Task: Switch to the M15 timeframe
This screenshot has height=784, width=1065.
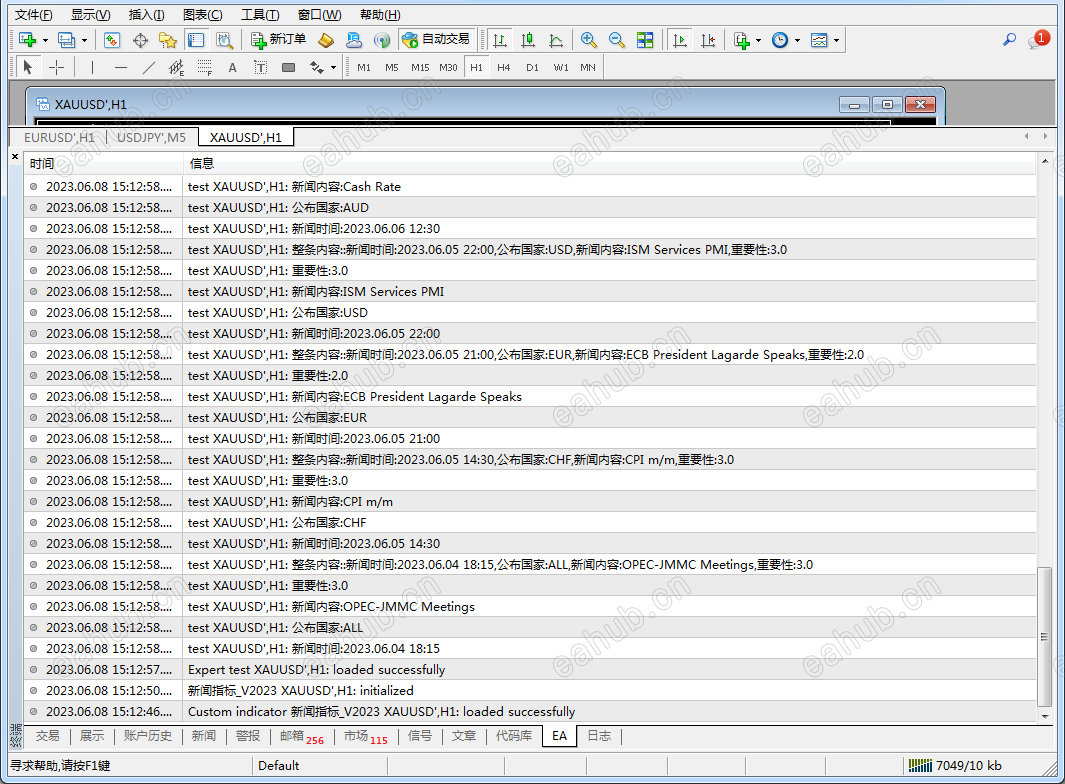Action: point(420,67)
